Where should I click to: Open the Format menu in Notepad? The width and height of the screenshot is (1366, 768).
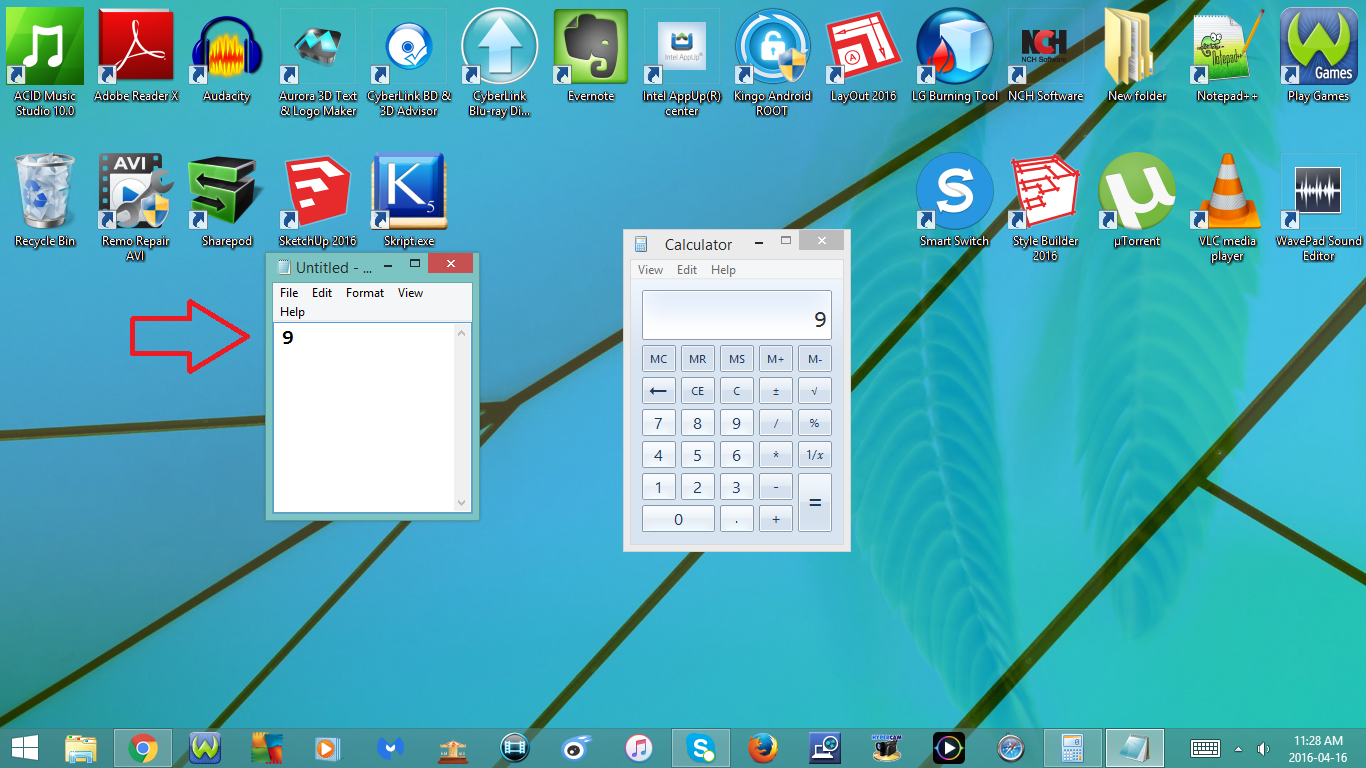[x=364, y=292]
